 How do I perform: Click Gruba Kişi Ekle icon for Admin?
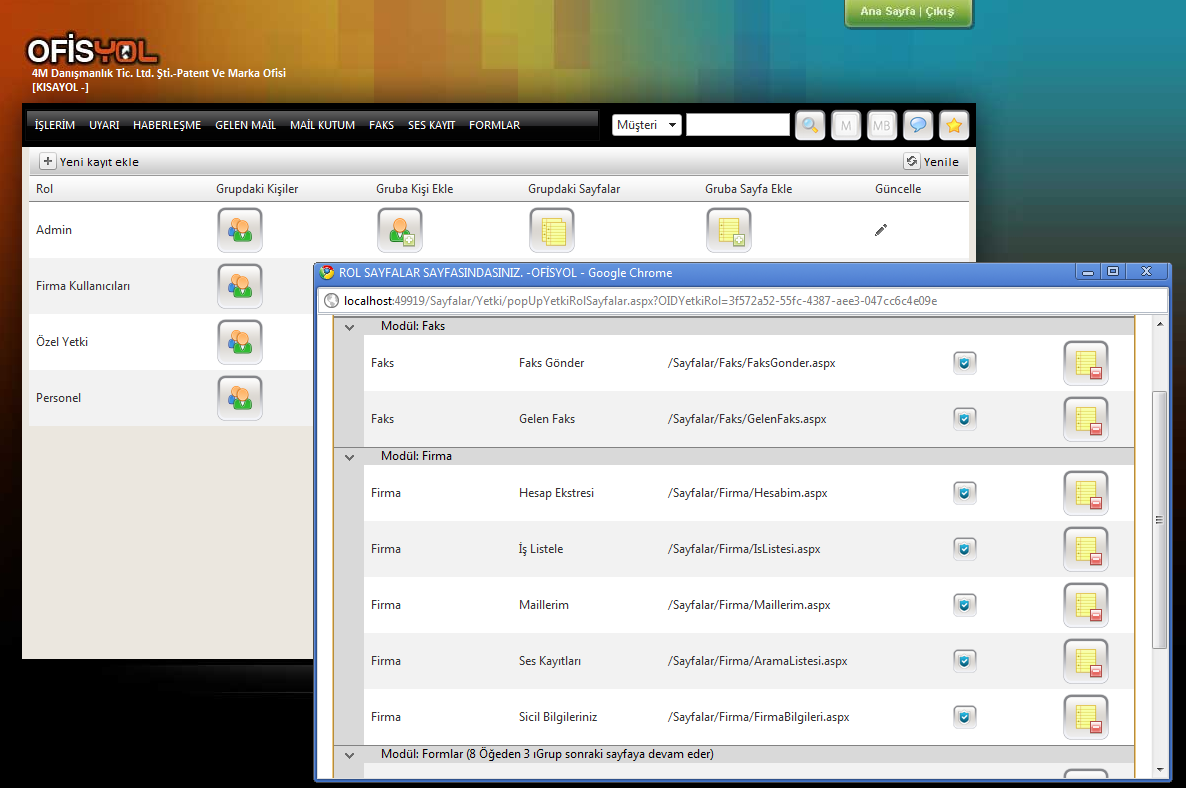[x=399, y=230]
